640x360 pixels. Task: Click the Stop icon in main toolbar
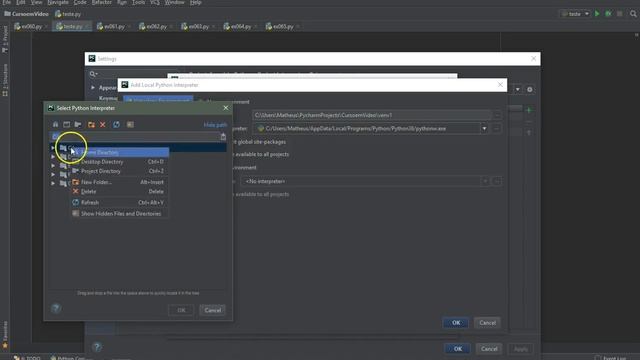(620, 14)
